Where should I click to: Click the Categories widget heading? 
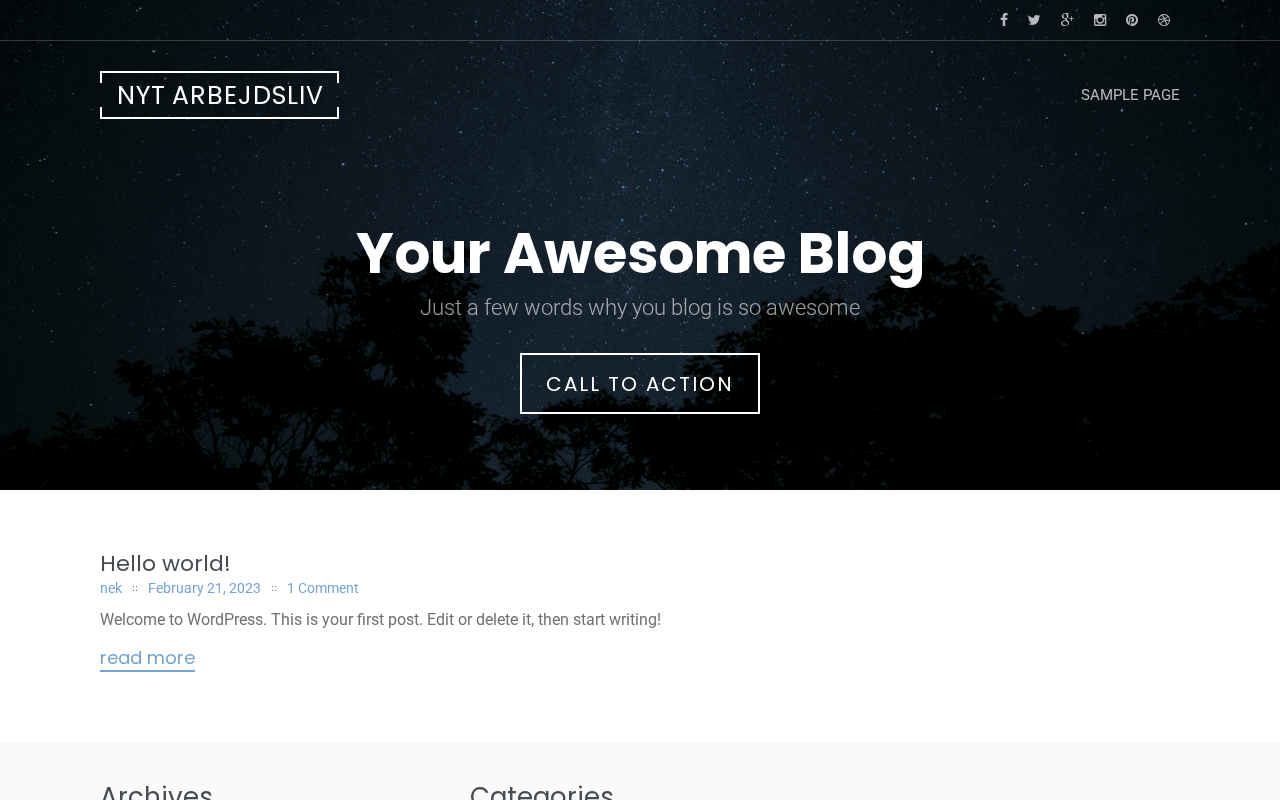tap(541, 792)
